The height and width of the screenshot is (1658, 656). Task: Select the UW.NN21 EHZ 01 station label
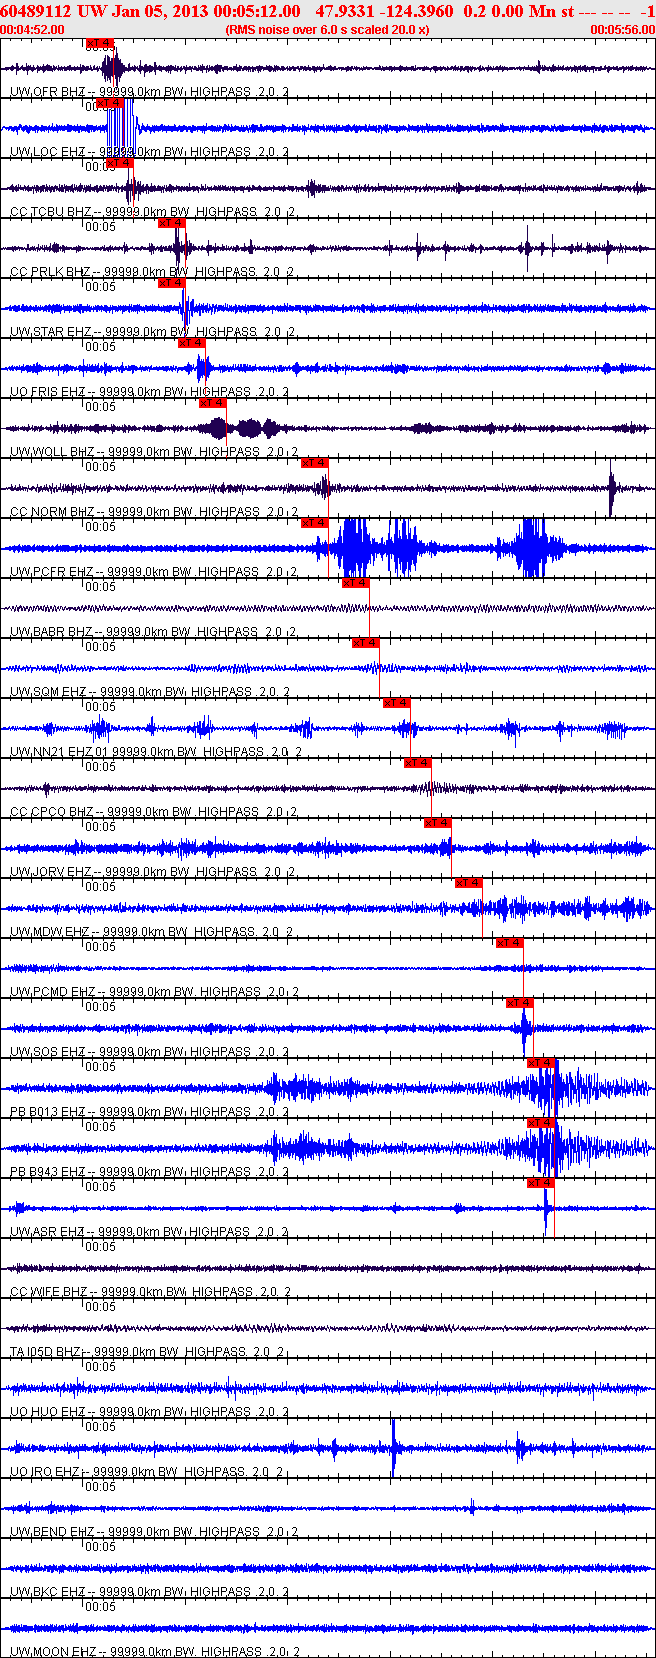pyautogui.click(x=155, y=752)
